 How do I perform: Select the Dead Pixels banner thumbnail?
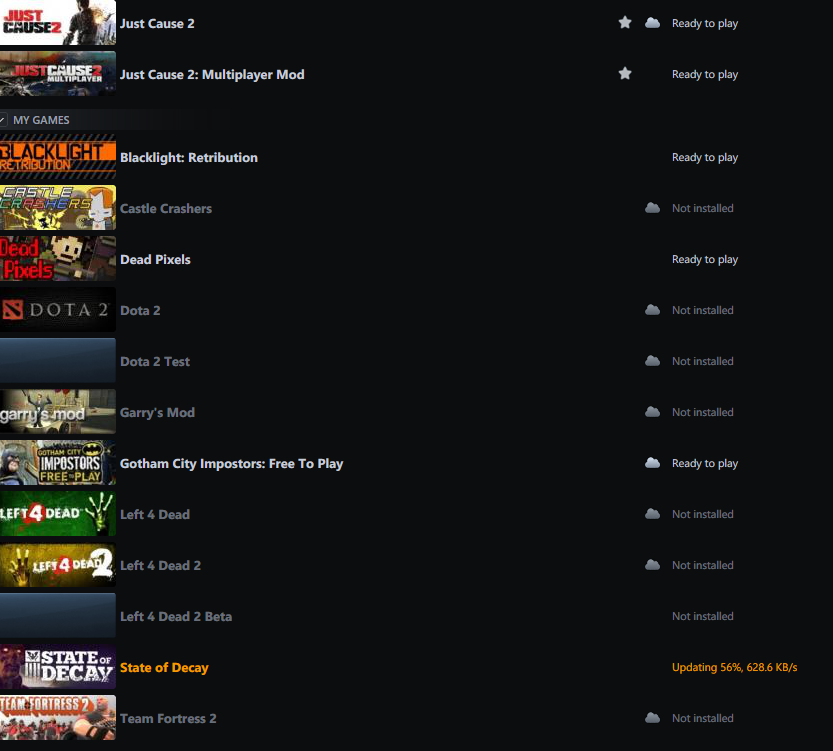click(57, 258)
